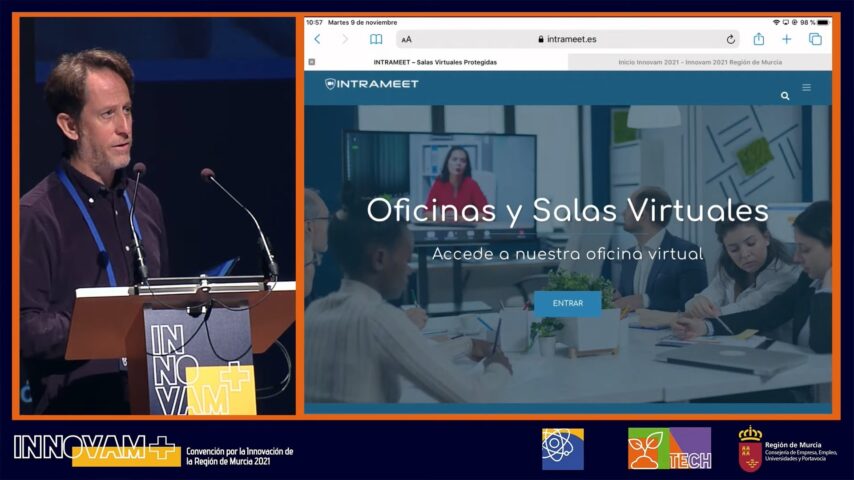The image size is (854, 480).
Task: Click the 'Martes 9 de noviembre' date
Action: pyautogui.click(x=362, y=22)
